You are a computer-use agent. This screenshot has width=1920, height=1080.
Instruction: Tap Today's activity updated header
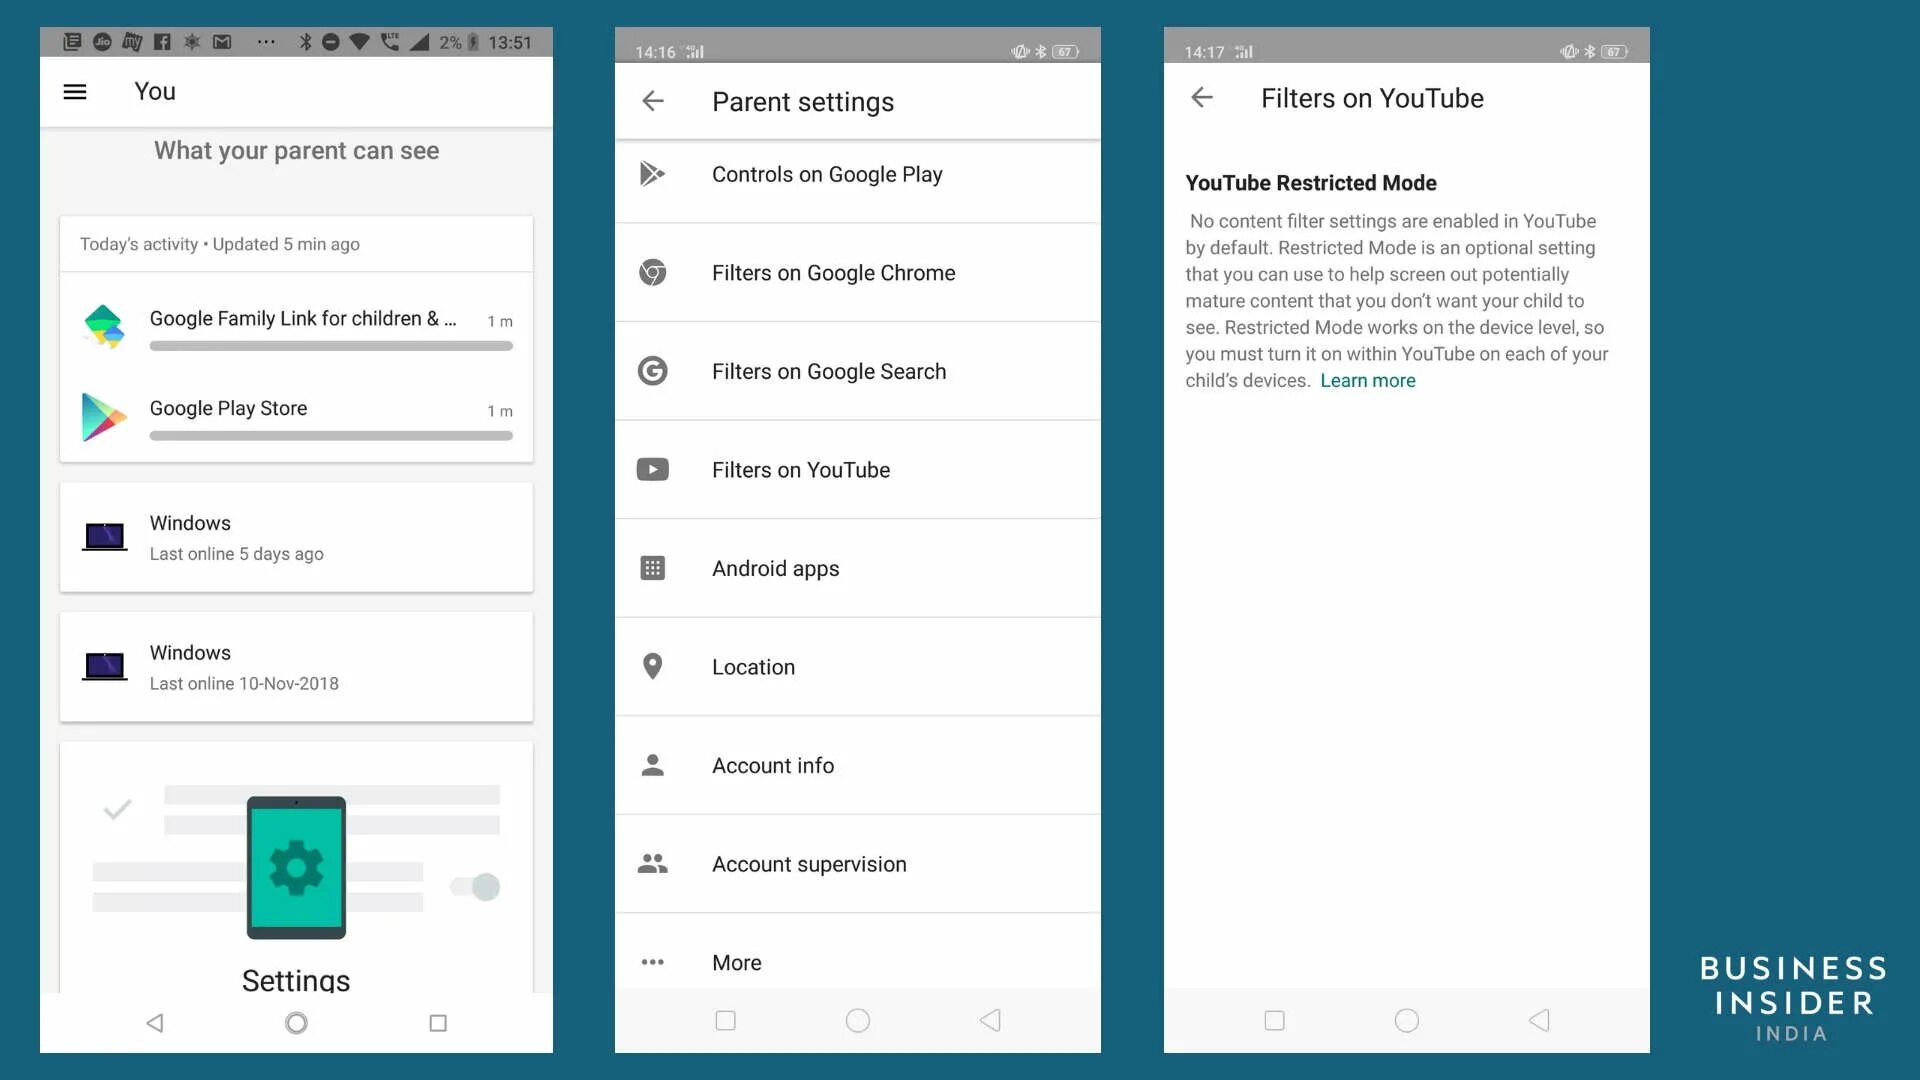click(220, 244)
